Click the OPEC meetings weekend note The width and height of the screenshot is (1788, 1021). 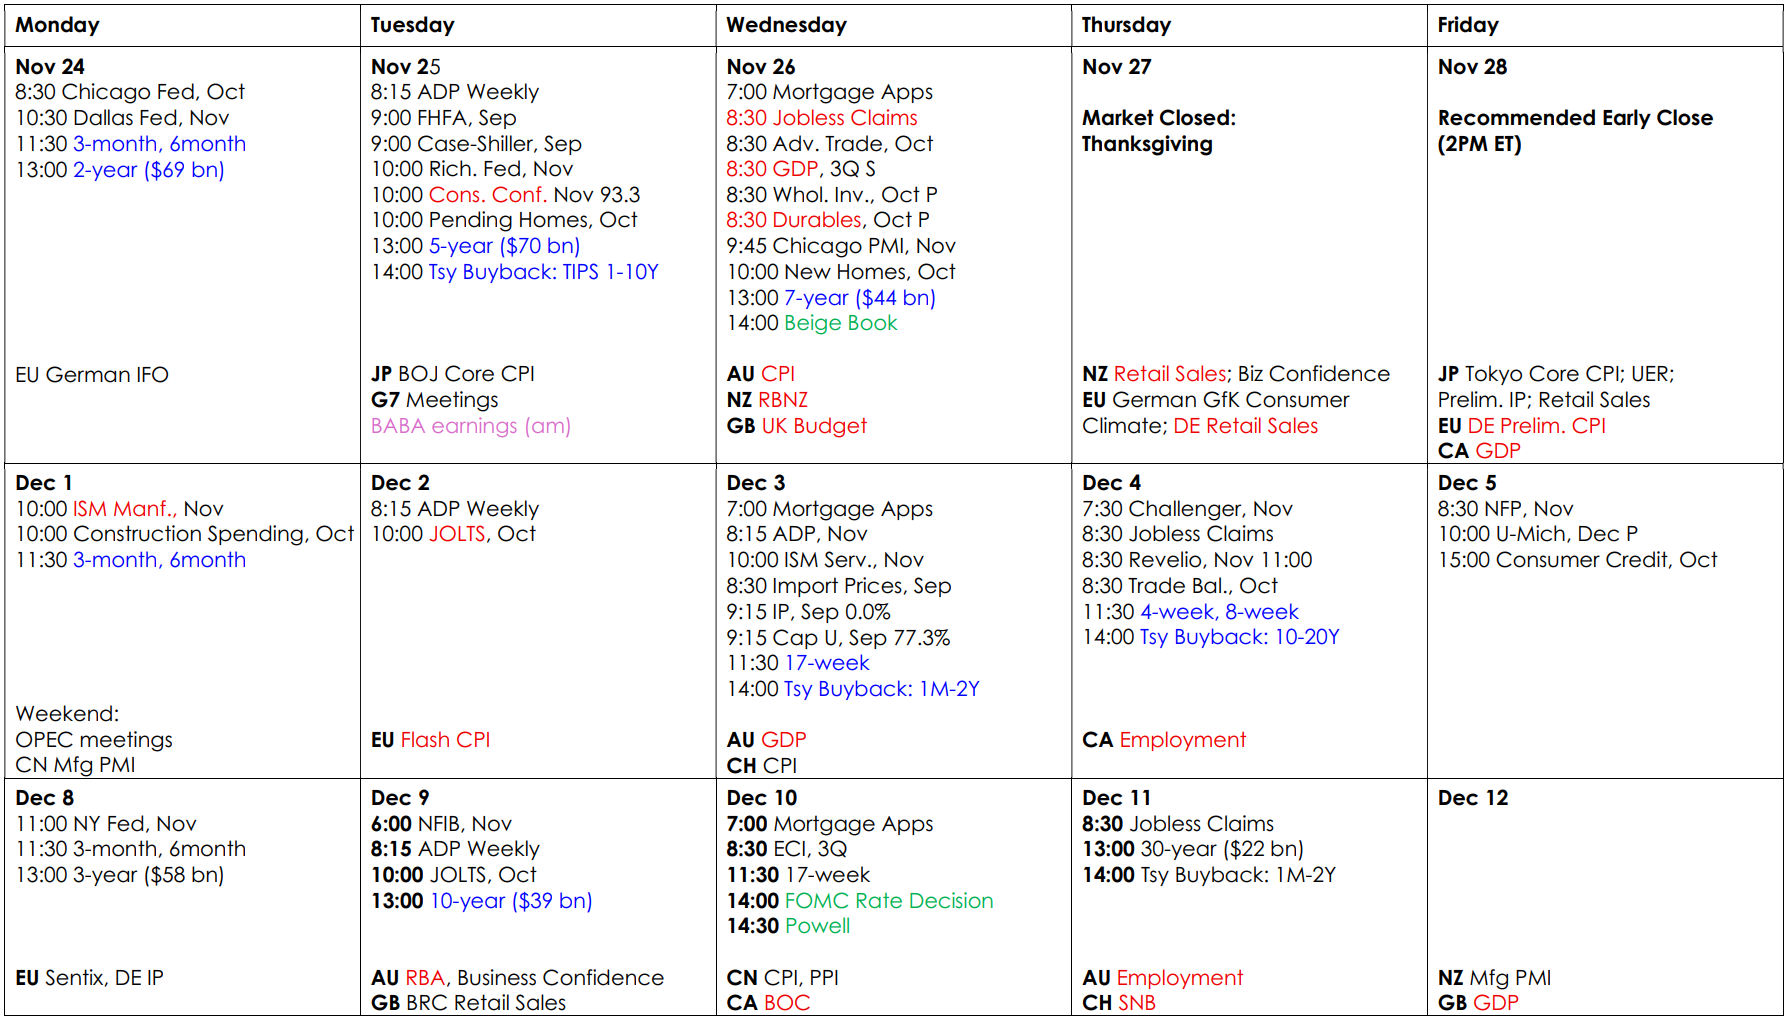(94, 740)
